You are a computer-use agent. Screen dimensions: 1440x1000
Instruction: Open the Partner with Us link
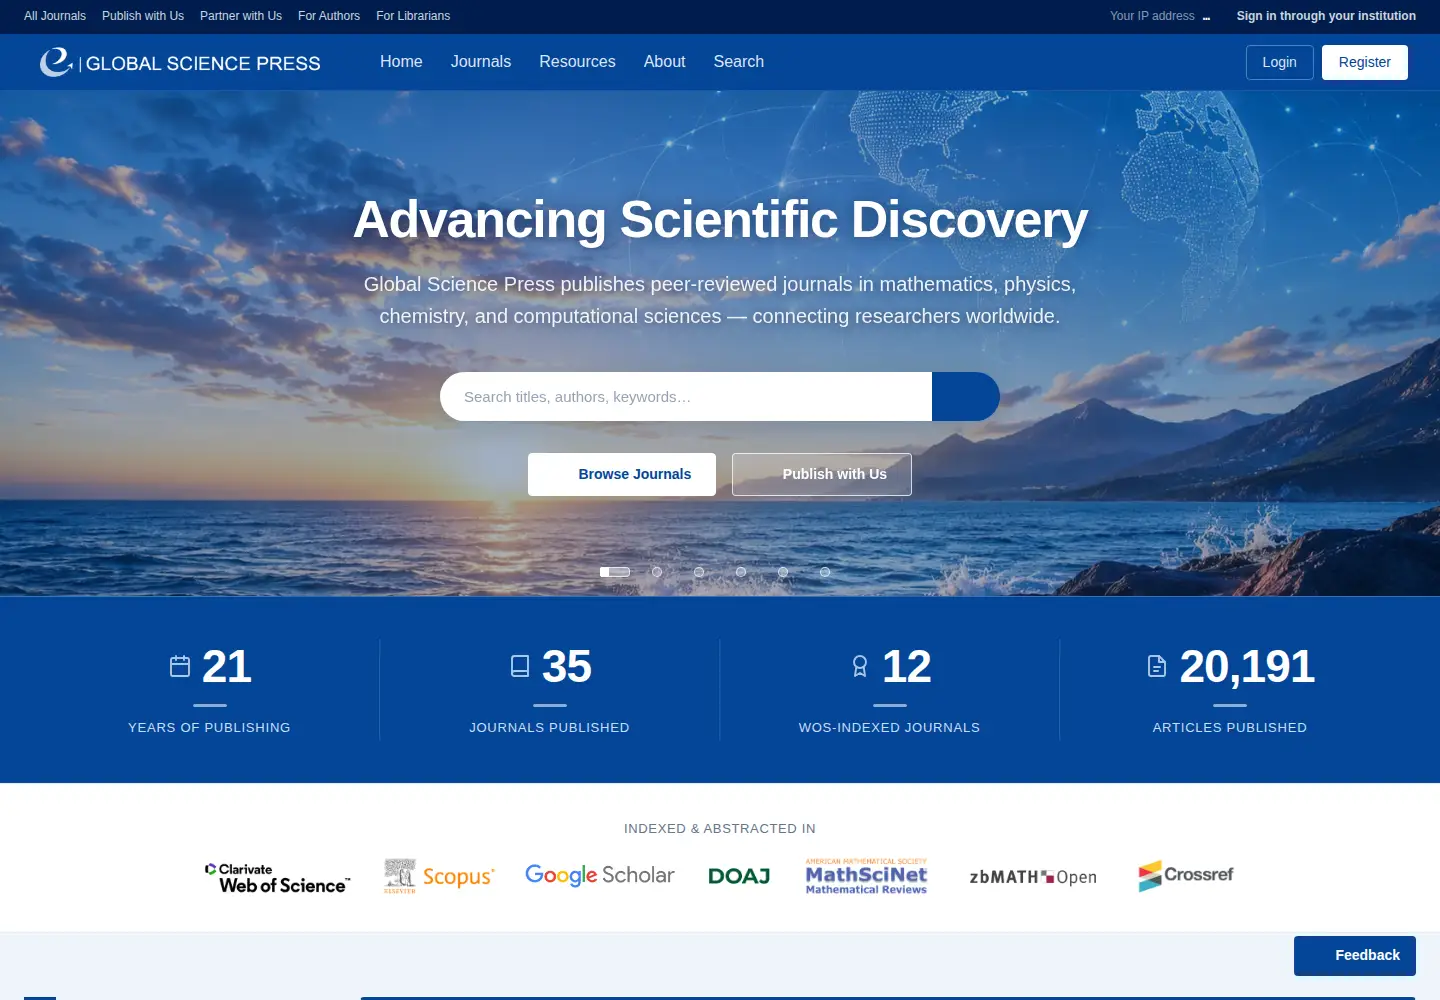(x=241, y=16)
